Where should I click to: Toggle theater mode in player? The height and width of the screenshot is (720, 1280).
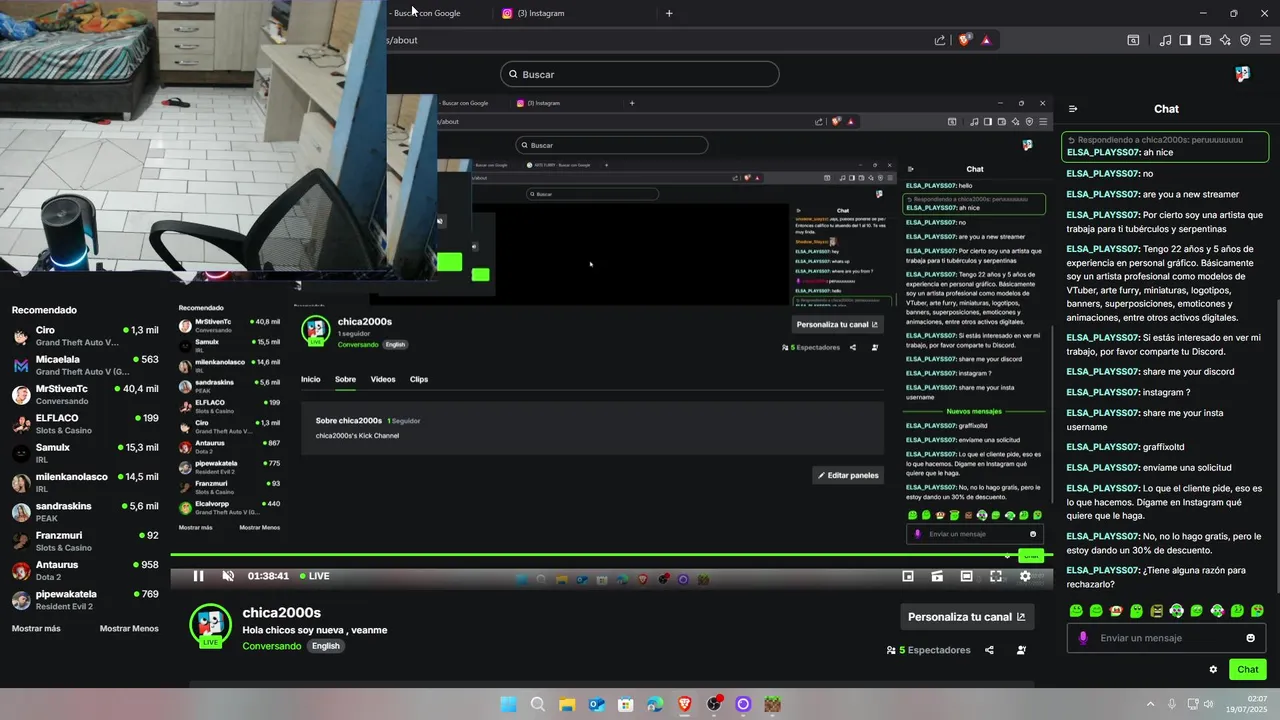pyautogui.click(x=966, y=576)
